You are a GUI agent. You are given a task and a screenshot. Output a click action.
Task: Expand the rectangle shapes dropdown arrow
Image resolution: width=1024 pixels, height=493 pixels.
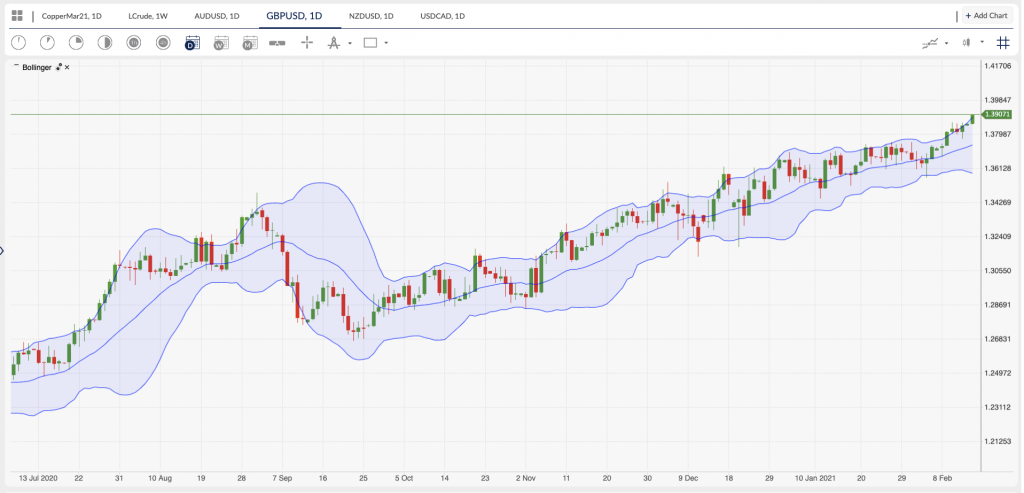click(386, 43)
